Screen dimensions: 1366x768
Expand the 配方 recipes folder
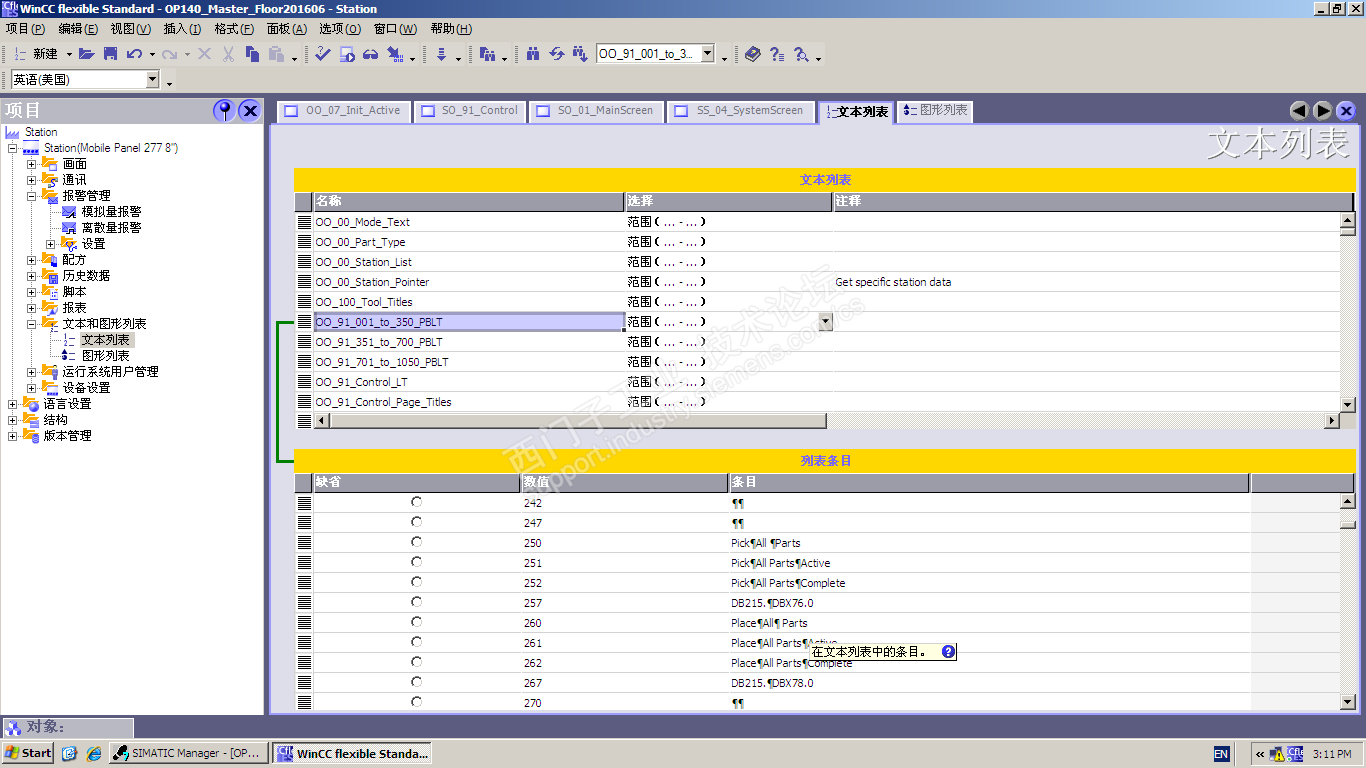[x=31, y=260]
